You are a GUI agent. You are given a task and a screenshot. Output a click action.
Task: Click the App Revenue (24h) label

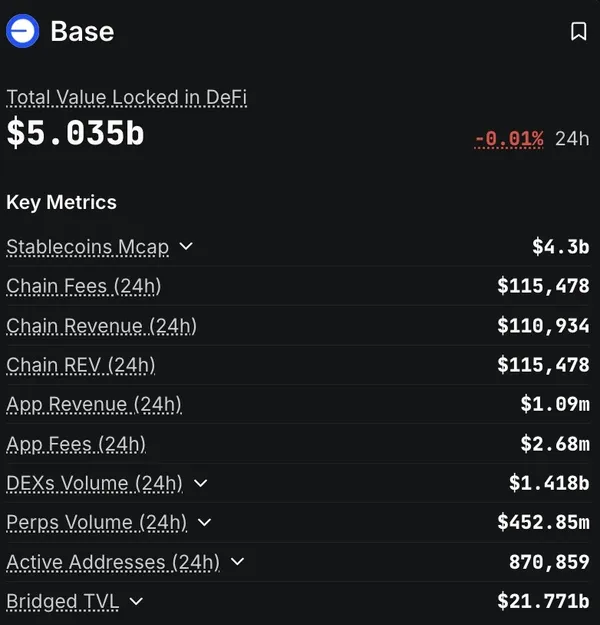[94, 404]
